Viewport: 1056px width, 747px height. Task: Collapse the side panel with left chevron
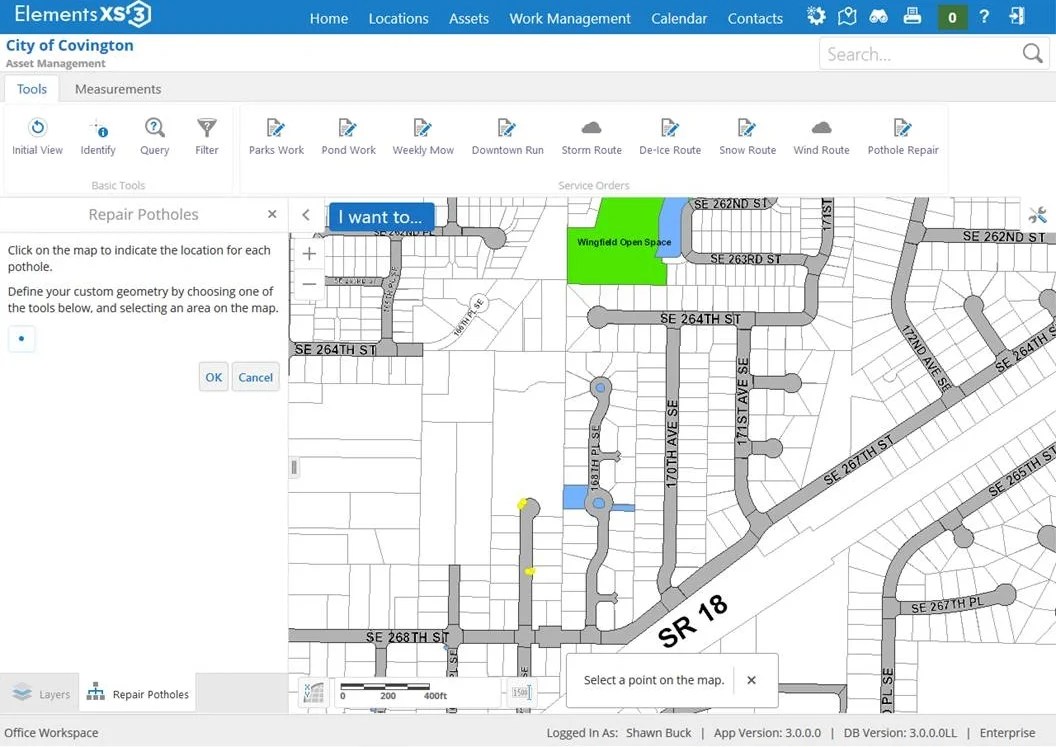point(306,215)
